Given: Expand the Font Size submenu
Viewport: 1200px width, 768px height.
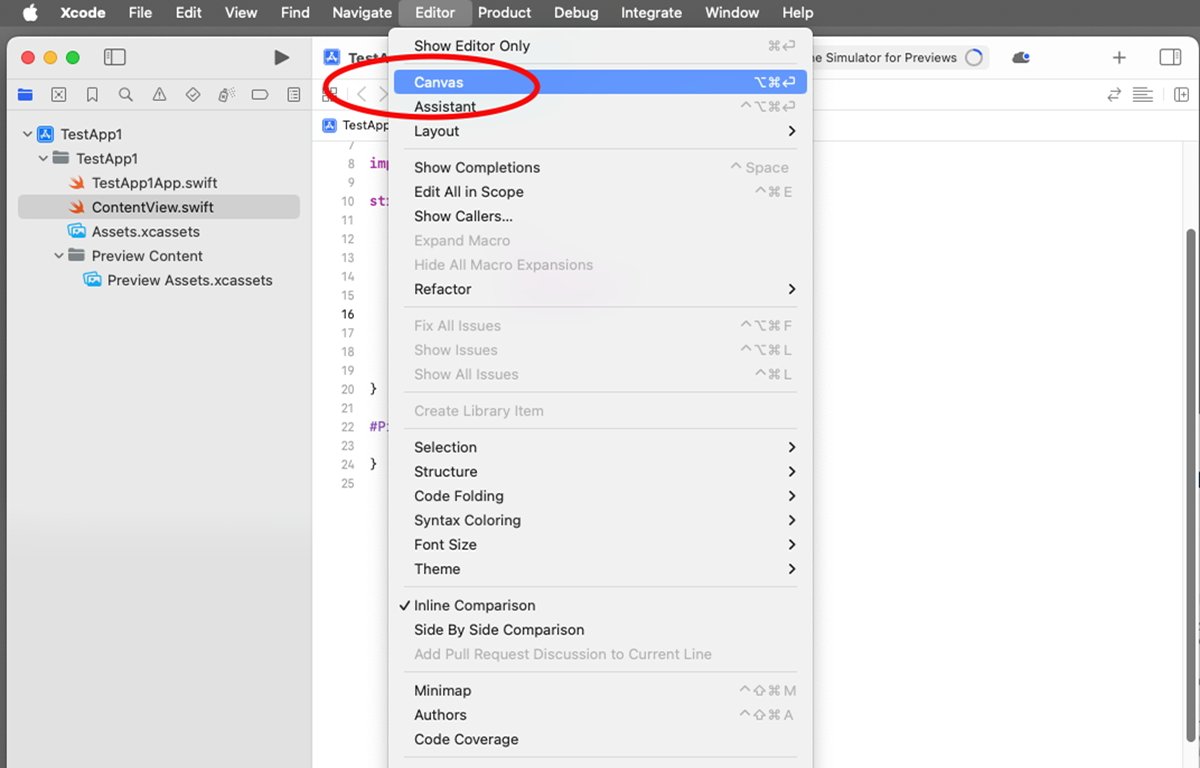Looking at the screenshot, I should coord(600,545).
